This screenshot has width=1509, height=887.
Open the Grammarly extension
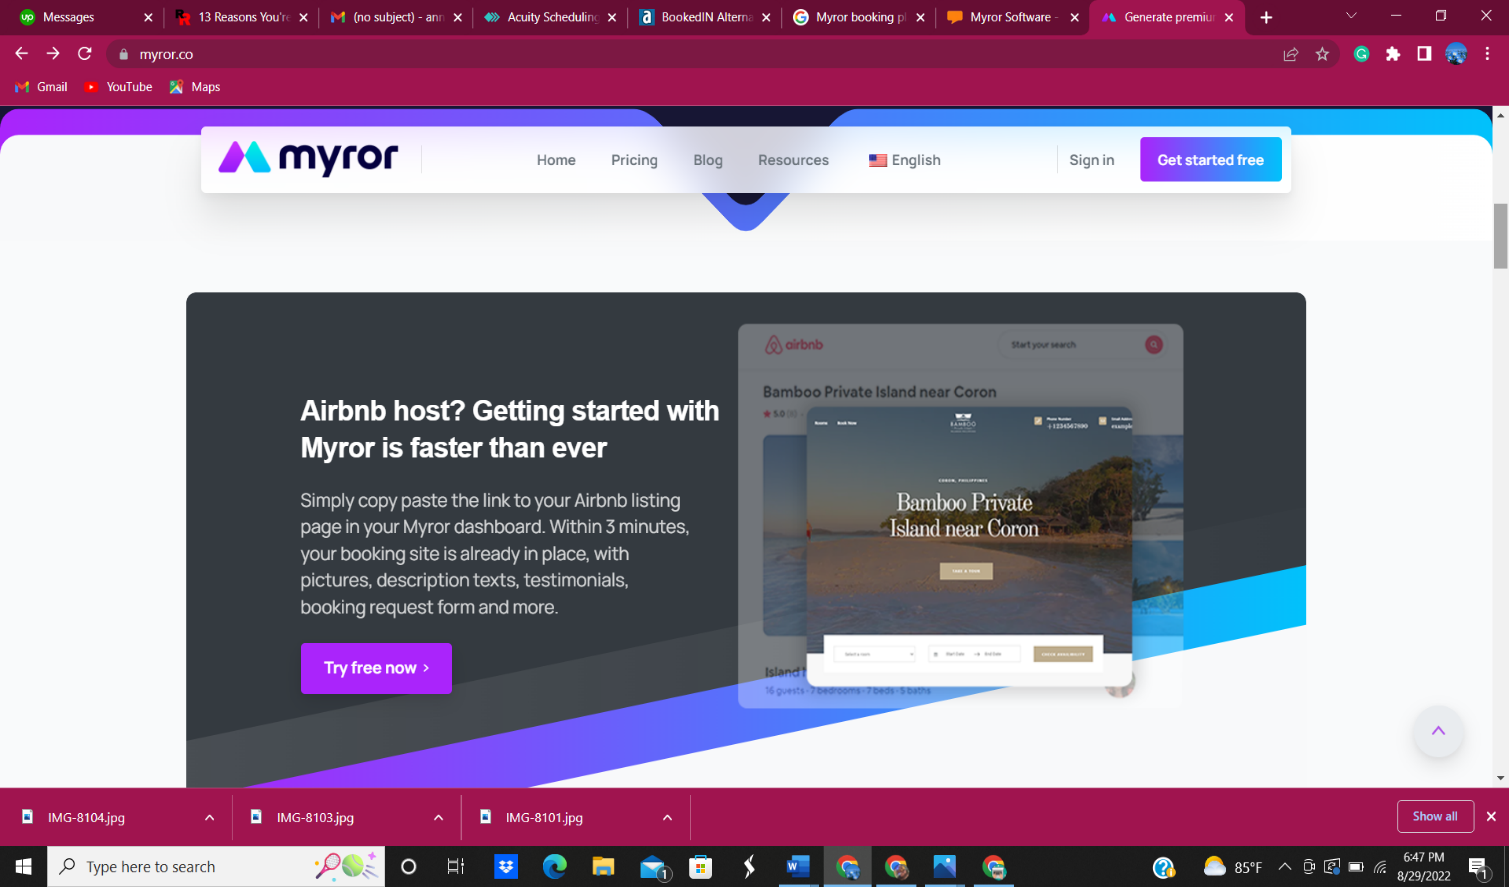click(1361, 54)
